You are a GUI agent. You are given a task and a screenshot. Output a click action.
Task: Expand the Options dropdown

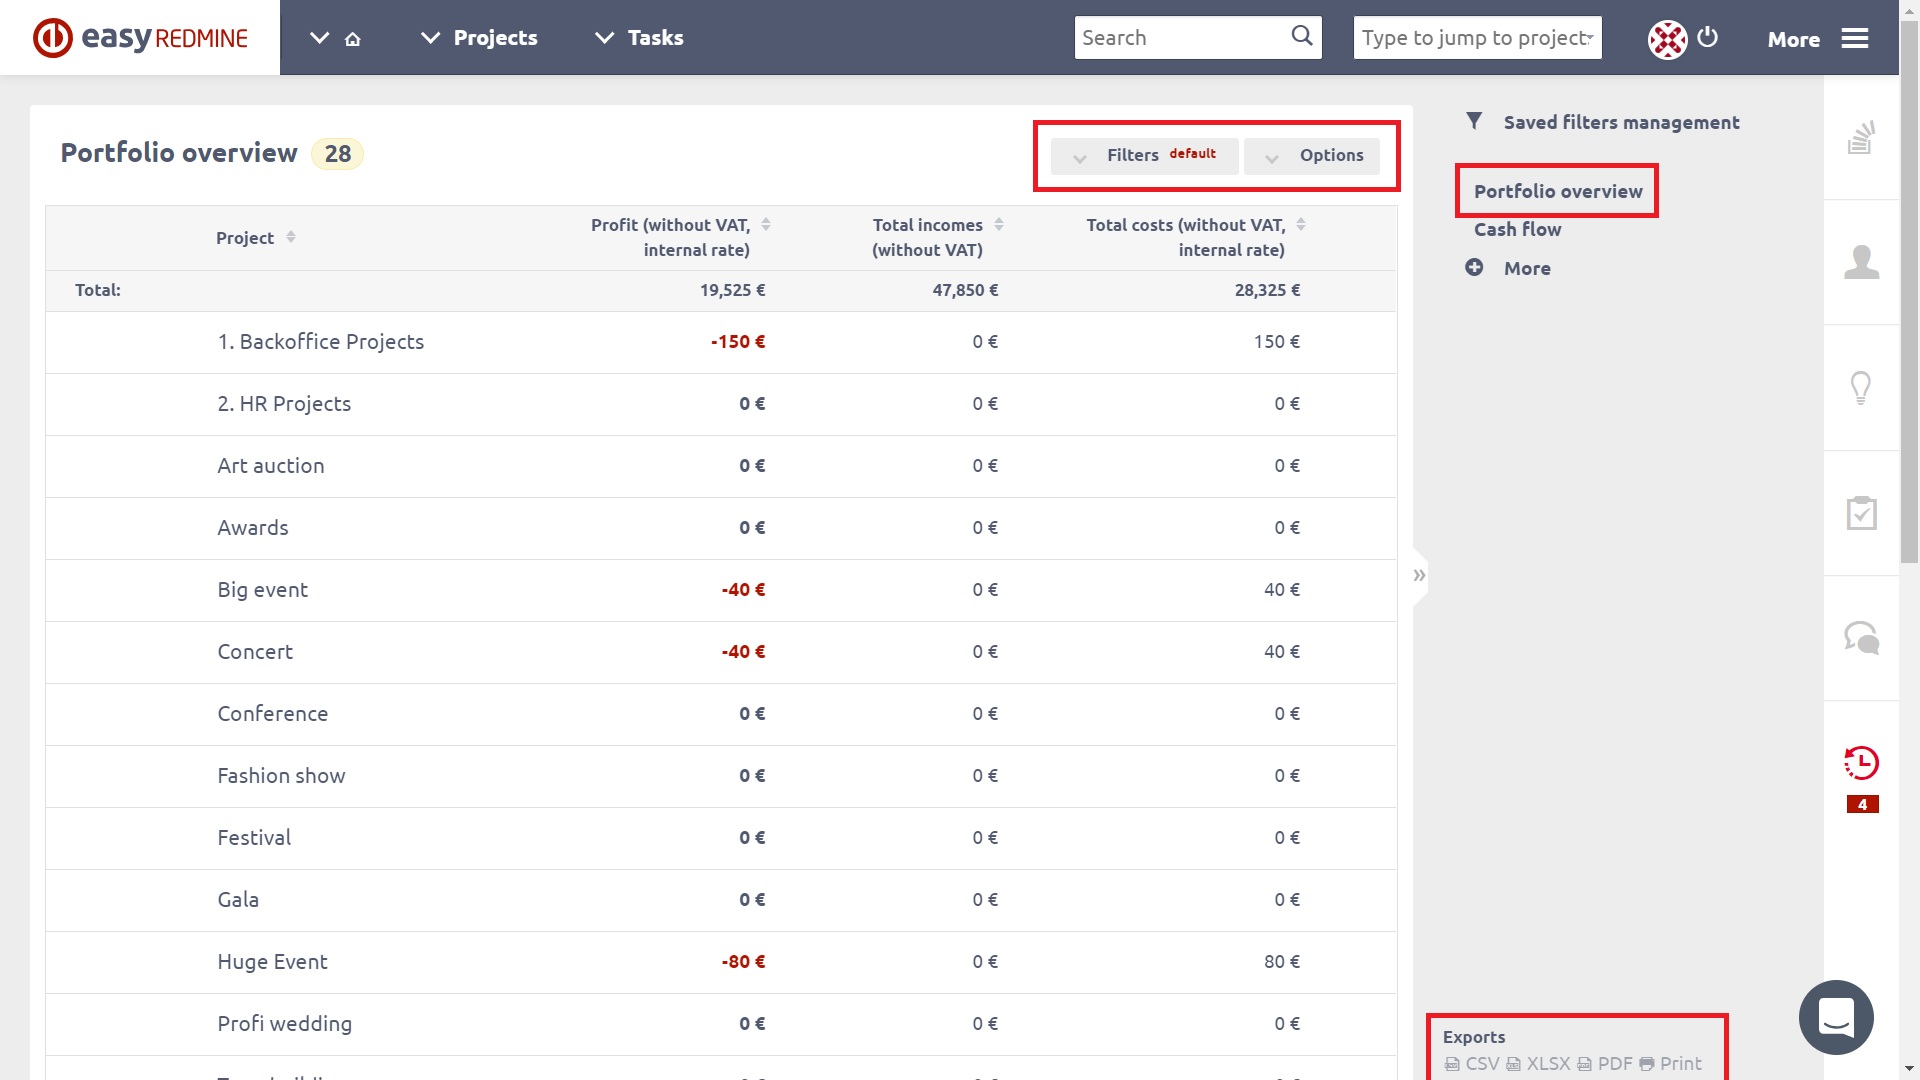coord(1312,155)
